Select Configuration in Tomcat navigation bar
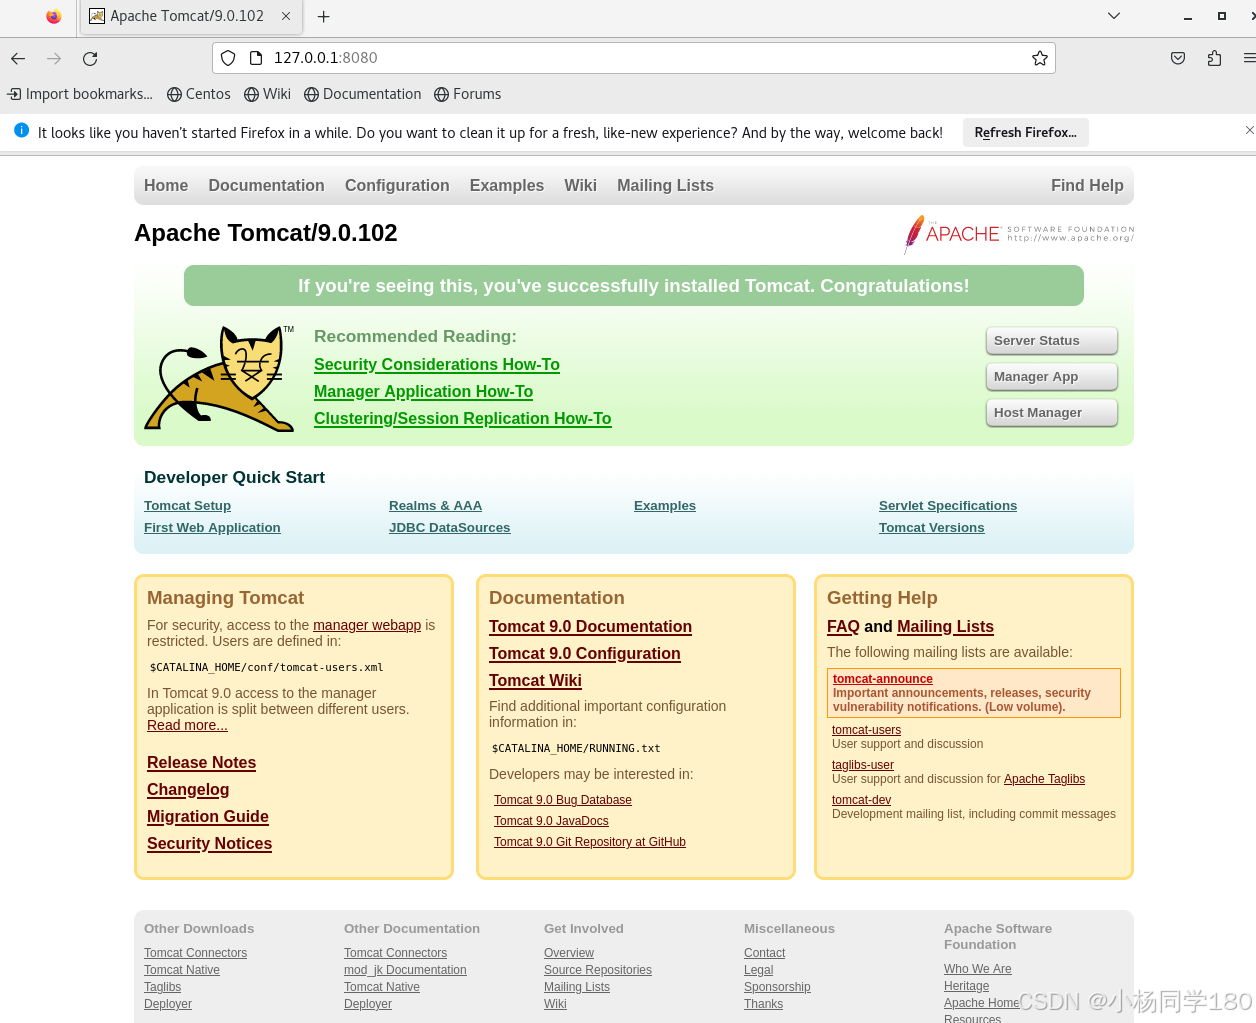 tap(397, 186)
